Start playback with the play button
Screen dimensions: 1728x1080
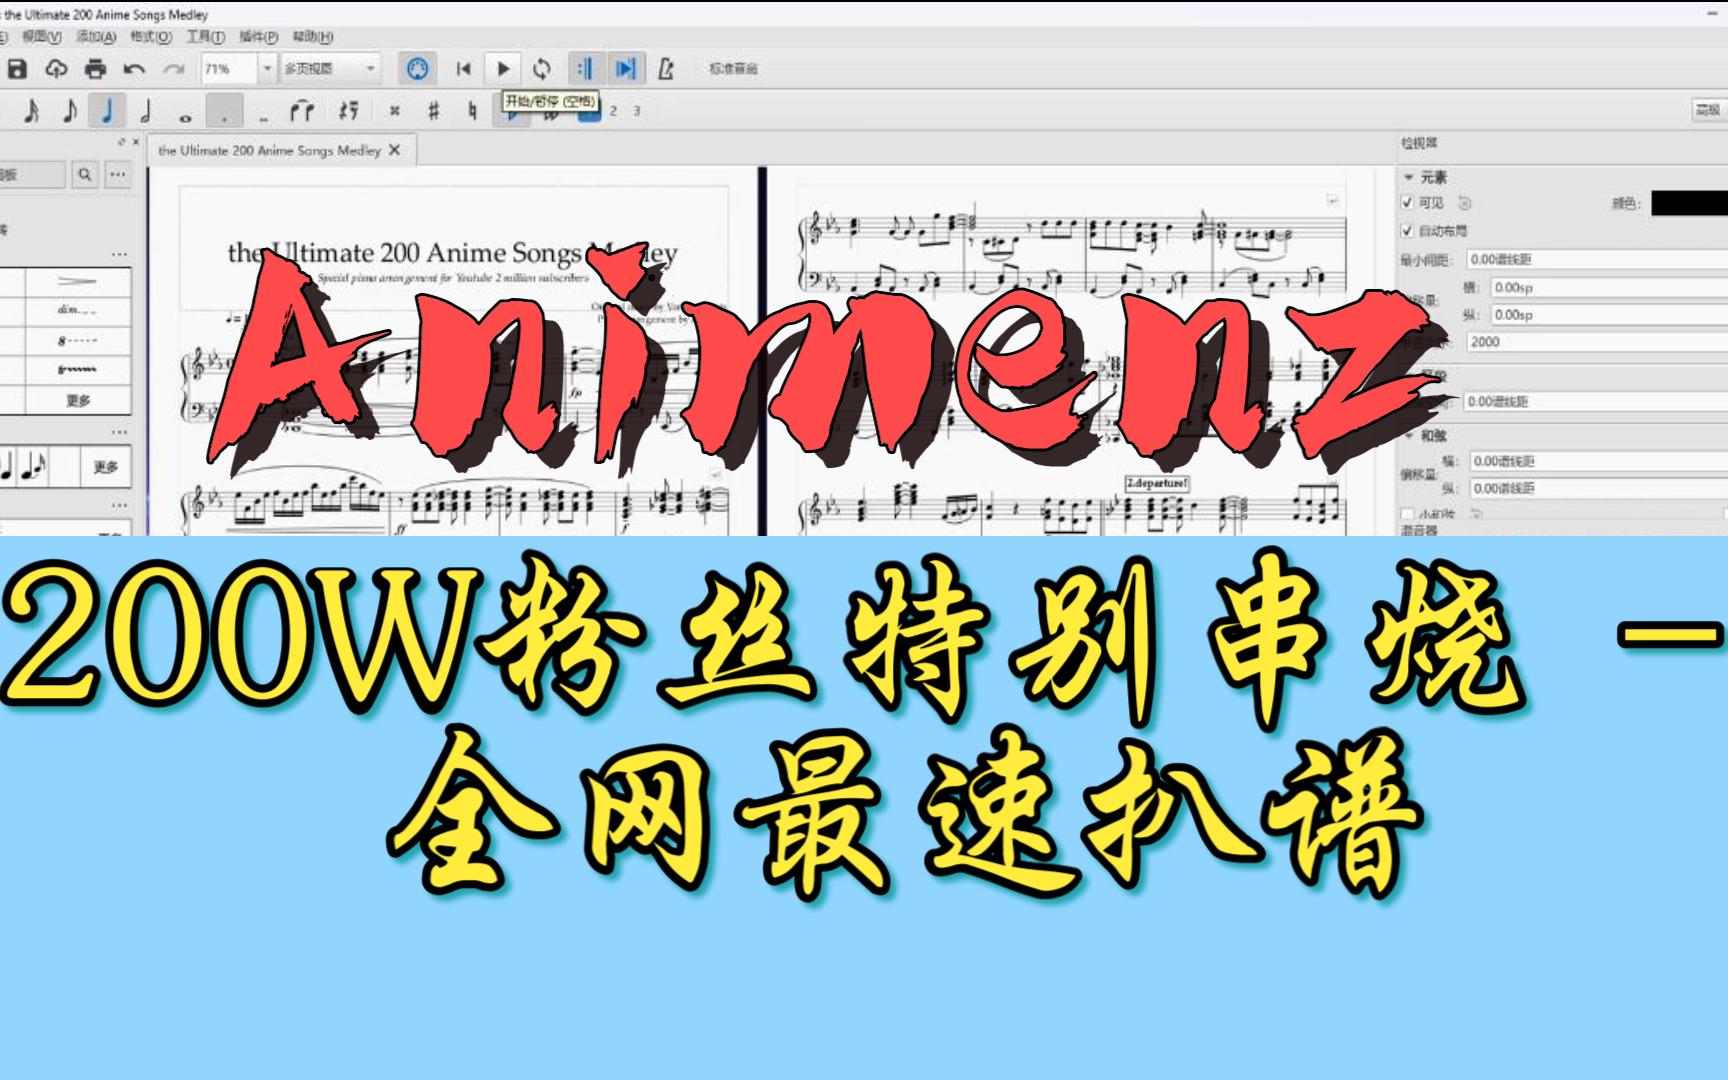pyautogui.click(x=503, y=69)
